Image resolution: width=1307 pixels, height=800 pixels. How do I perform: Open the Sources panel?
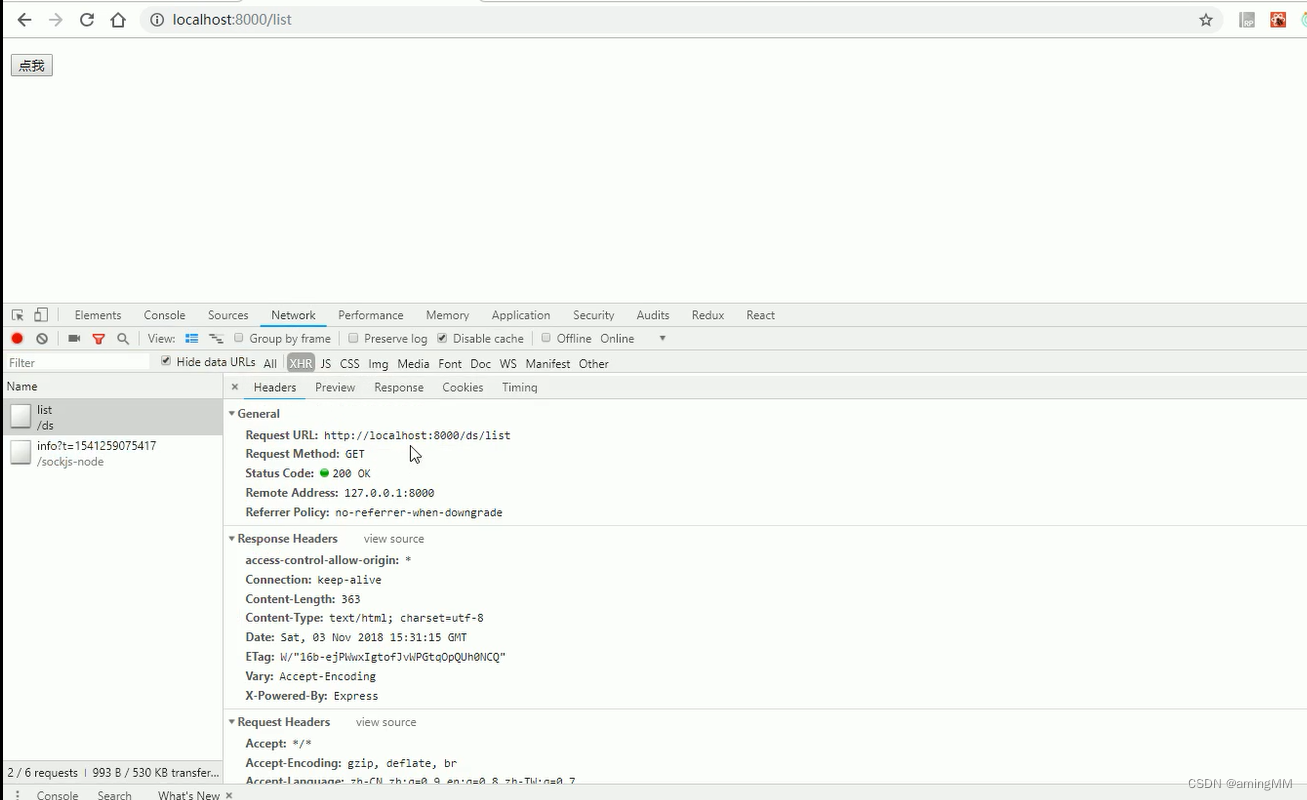(x=228, y=315)
